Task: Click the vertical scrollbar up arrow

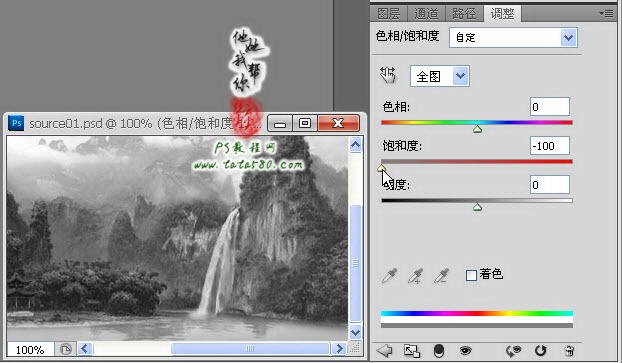Action: click(x=355, y=145)
